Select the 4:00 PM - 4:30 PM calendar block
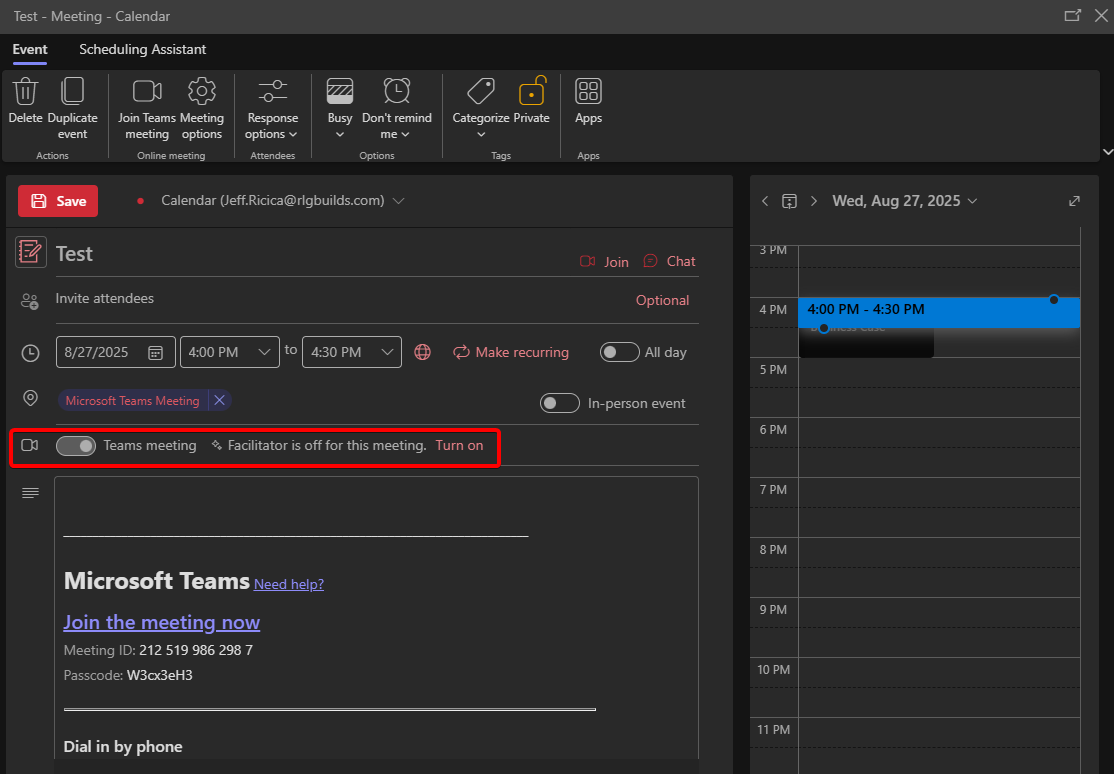This screenshot has height=774, width=1114. [x=939, y=312]
